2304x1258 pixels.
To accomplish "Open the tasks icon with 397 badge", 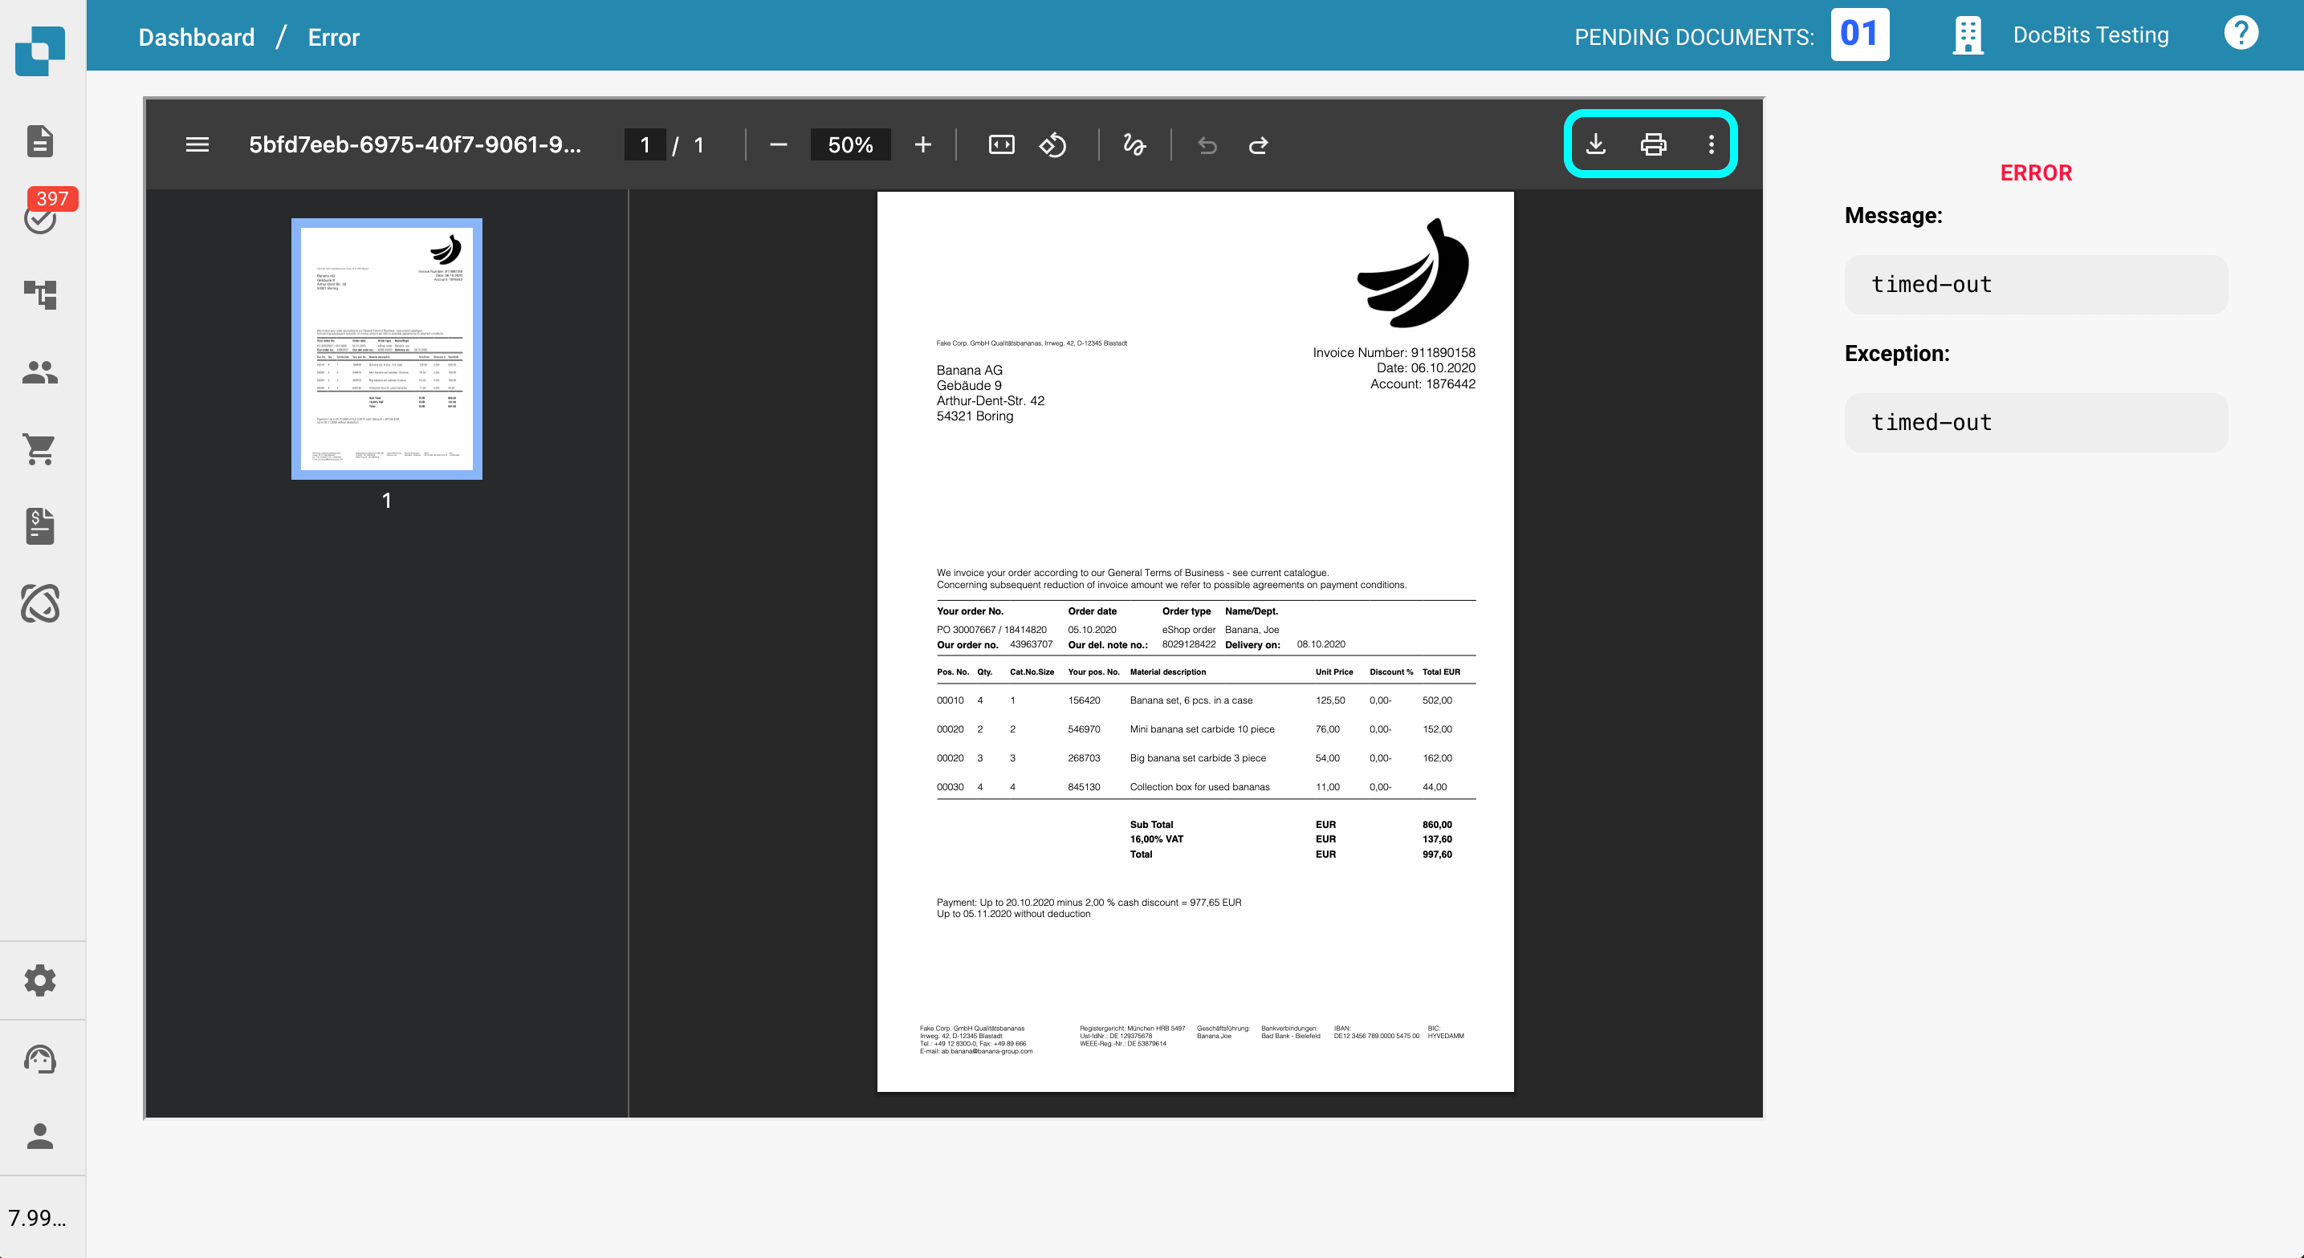I will [41, 216].
